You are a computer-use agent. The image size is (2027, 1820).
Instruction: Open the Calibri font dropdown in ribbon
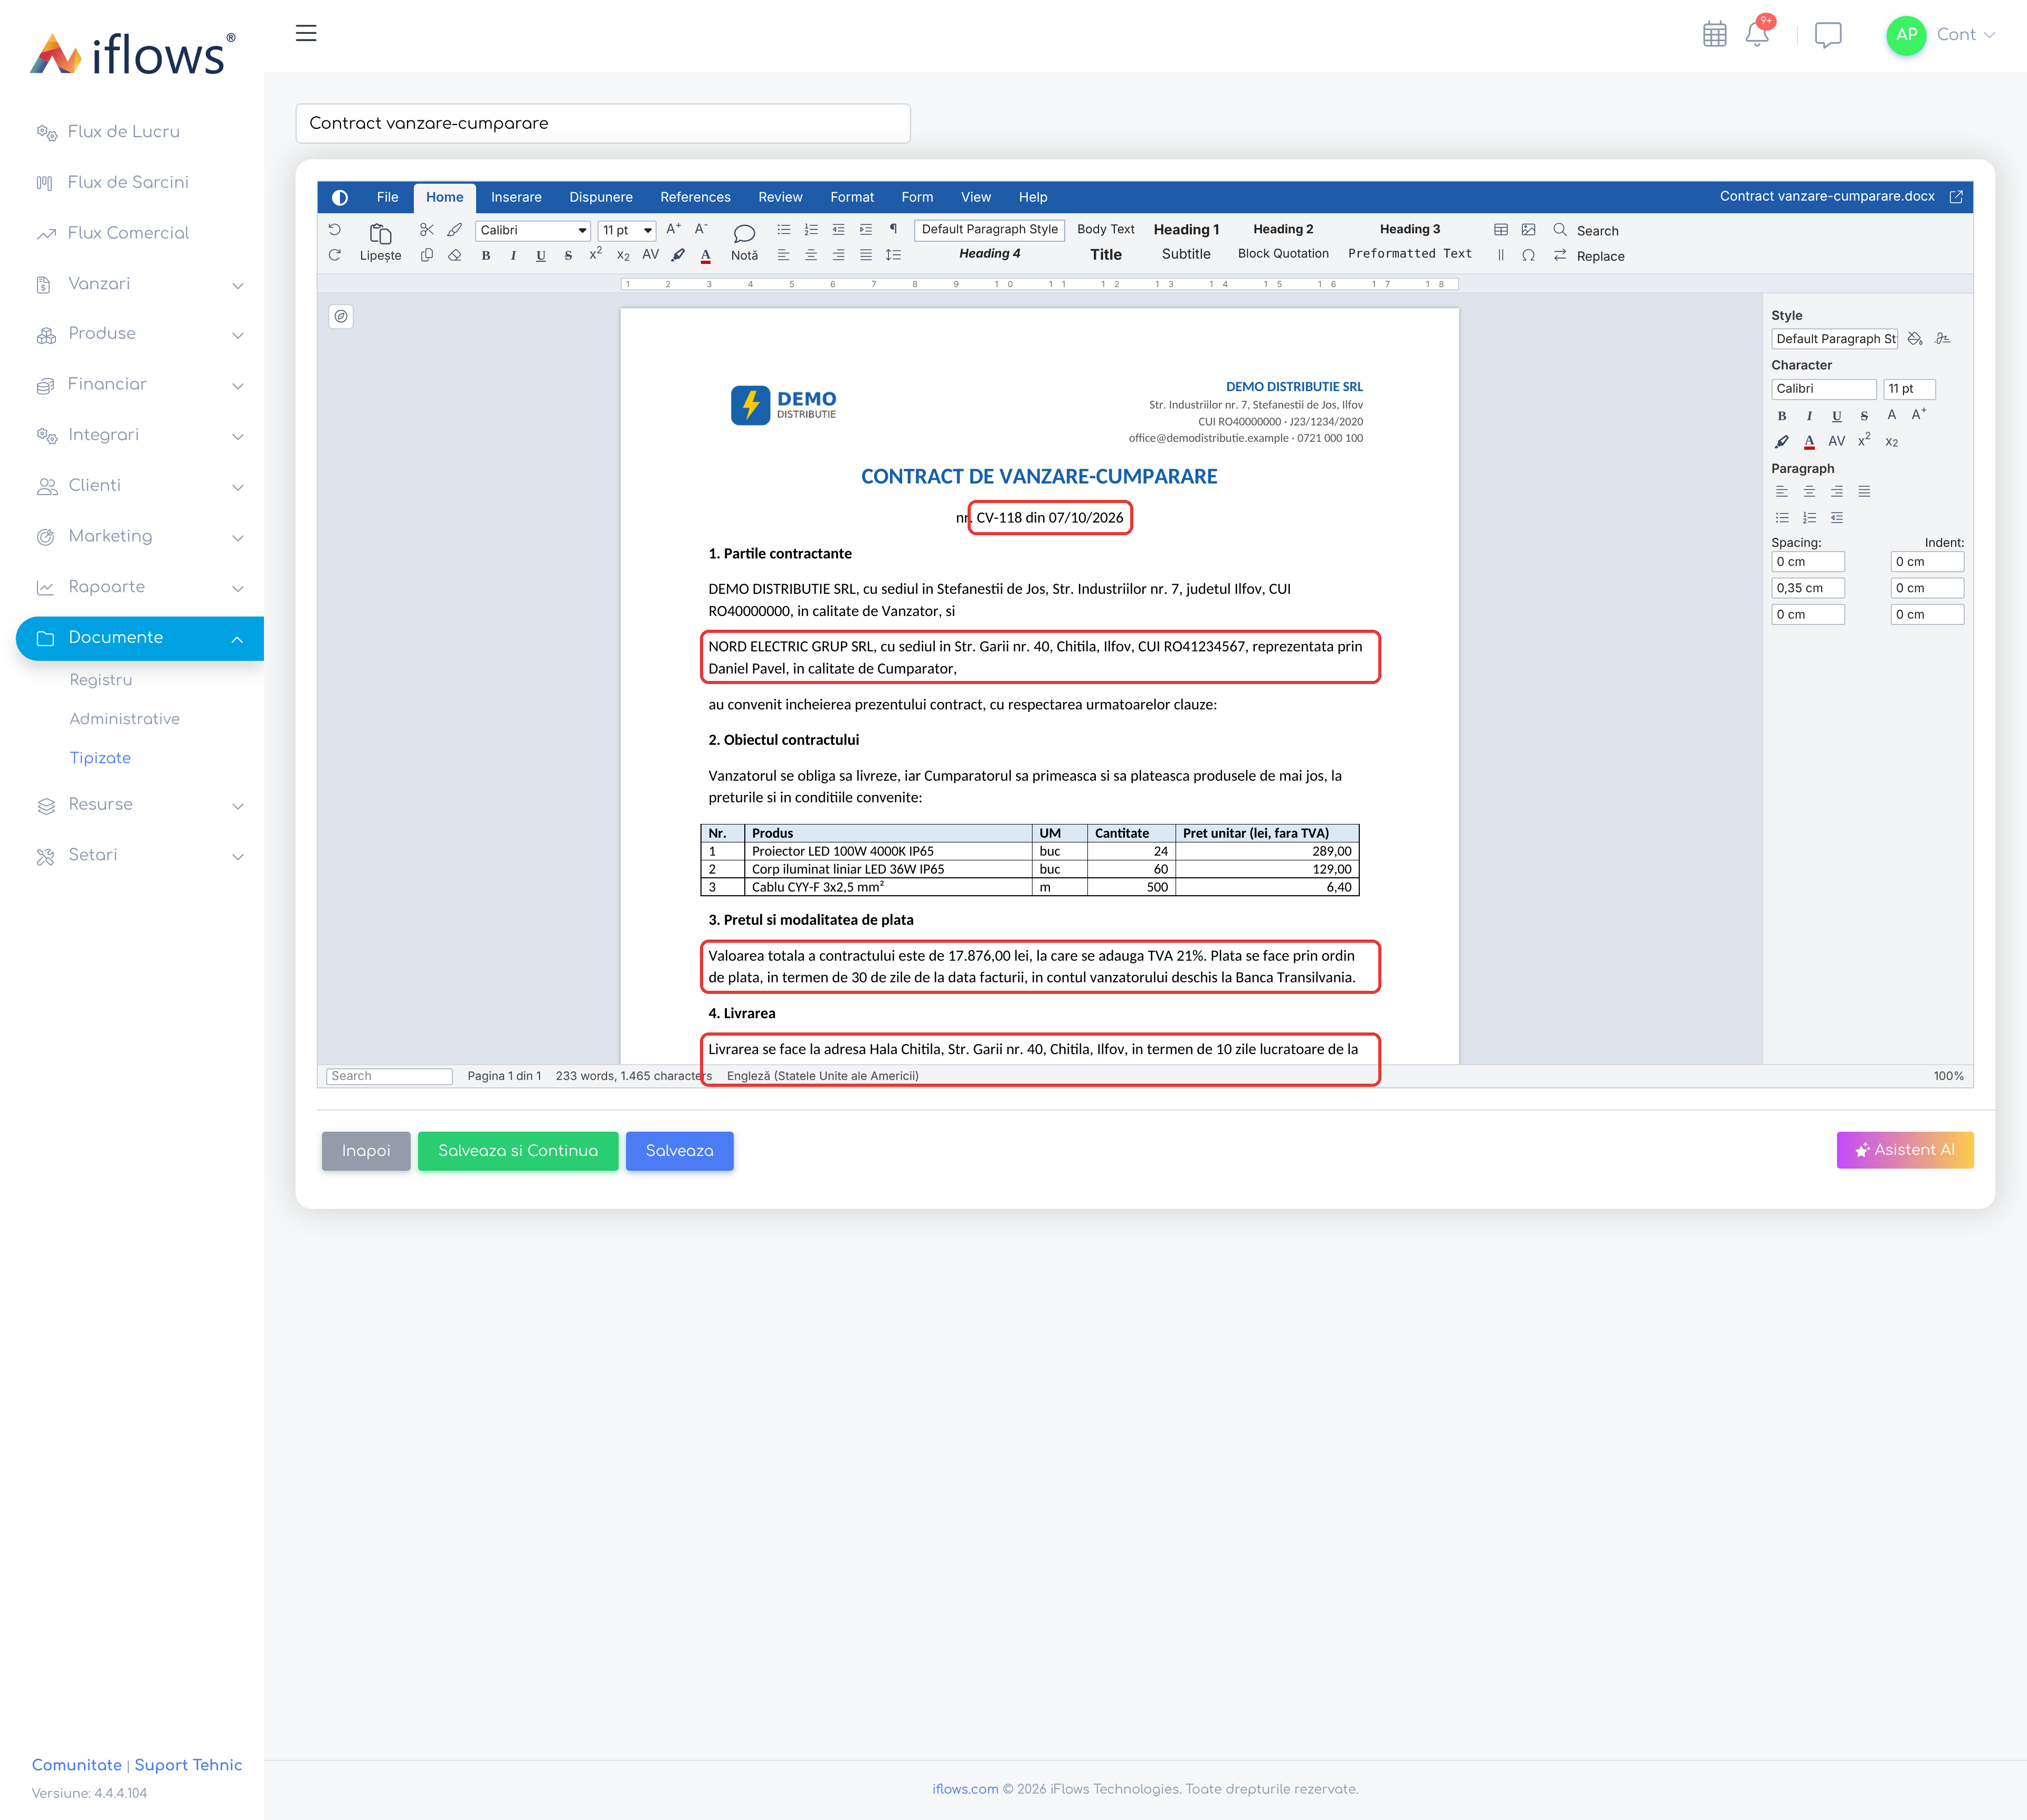tap(533, 230)
